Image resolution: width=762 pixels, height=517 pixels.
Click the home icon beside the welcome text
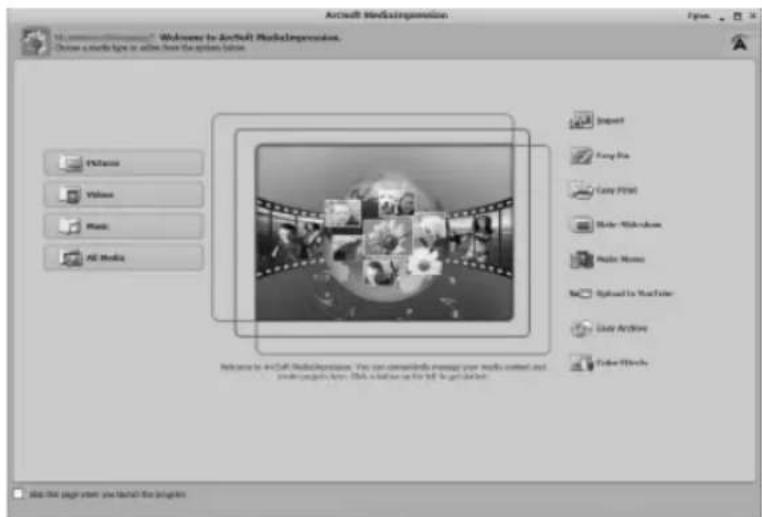(35, 42)
